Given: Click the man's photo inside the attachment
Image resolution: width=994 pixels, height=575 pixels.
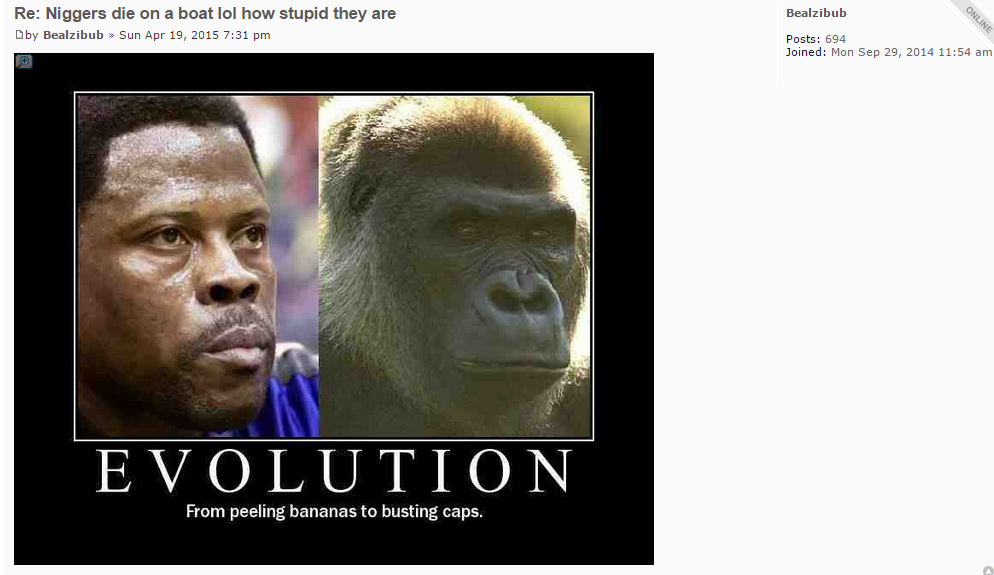Looking at the screenshot, I should (197, 266).
